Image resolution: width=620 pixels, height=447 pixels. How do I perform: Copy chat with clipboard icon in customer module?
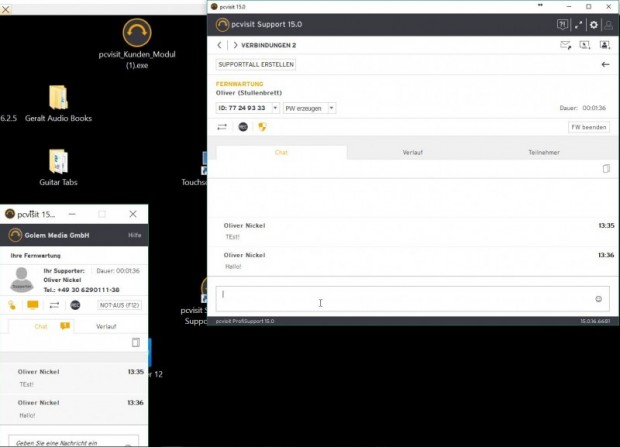[x=136, y=342]
